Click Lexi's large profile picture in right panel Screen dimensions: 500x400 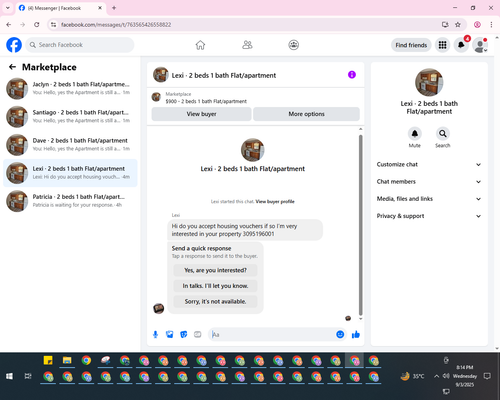(x=429, y=82)
